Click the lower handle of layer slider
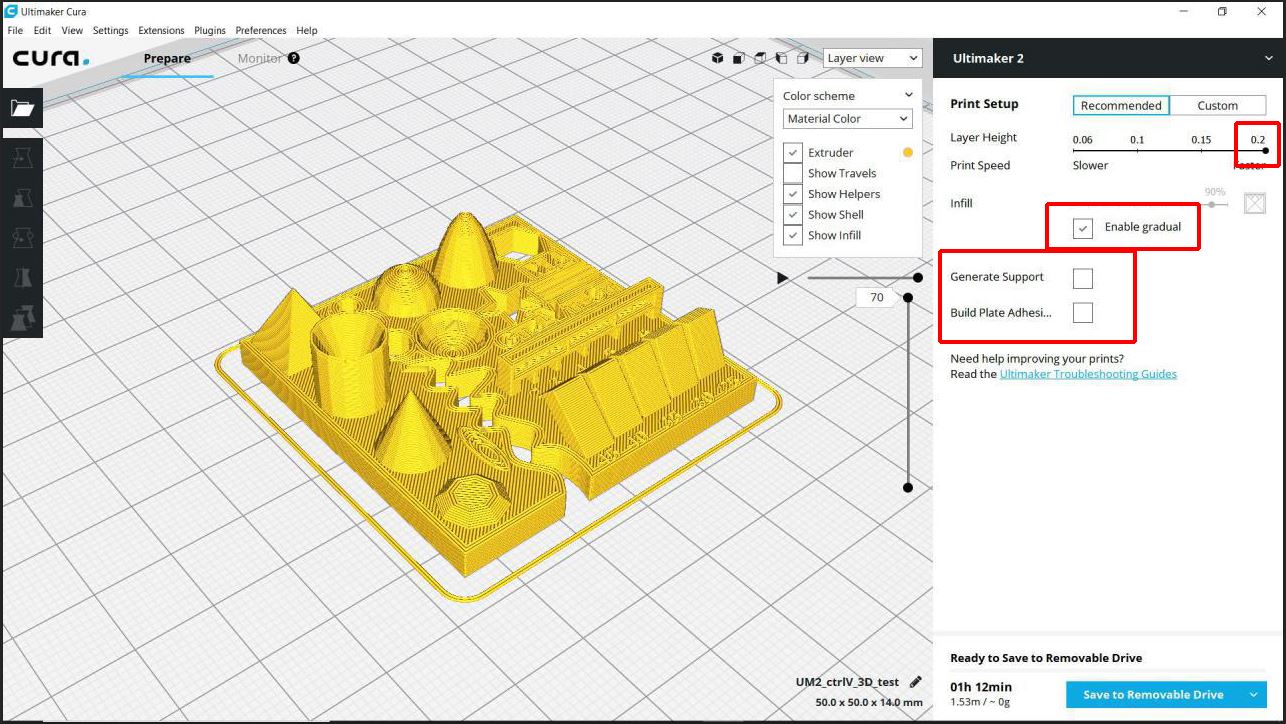 pos(908,488)
